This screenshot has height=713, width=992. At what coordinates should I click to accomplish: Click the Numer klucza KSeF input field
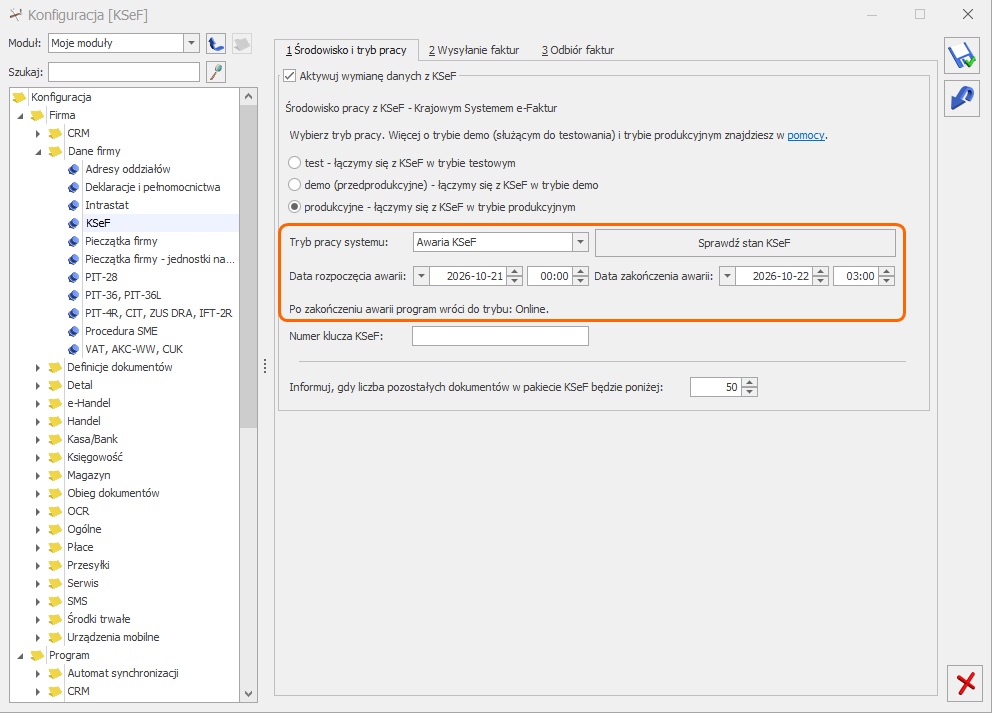click(x=500, y=336)
